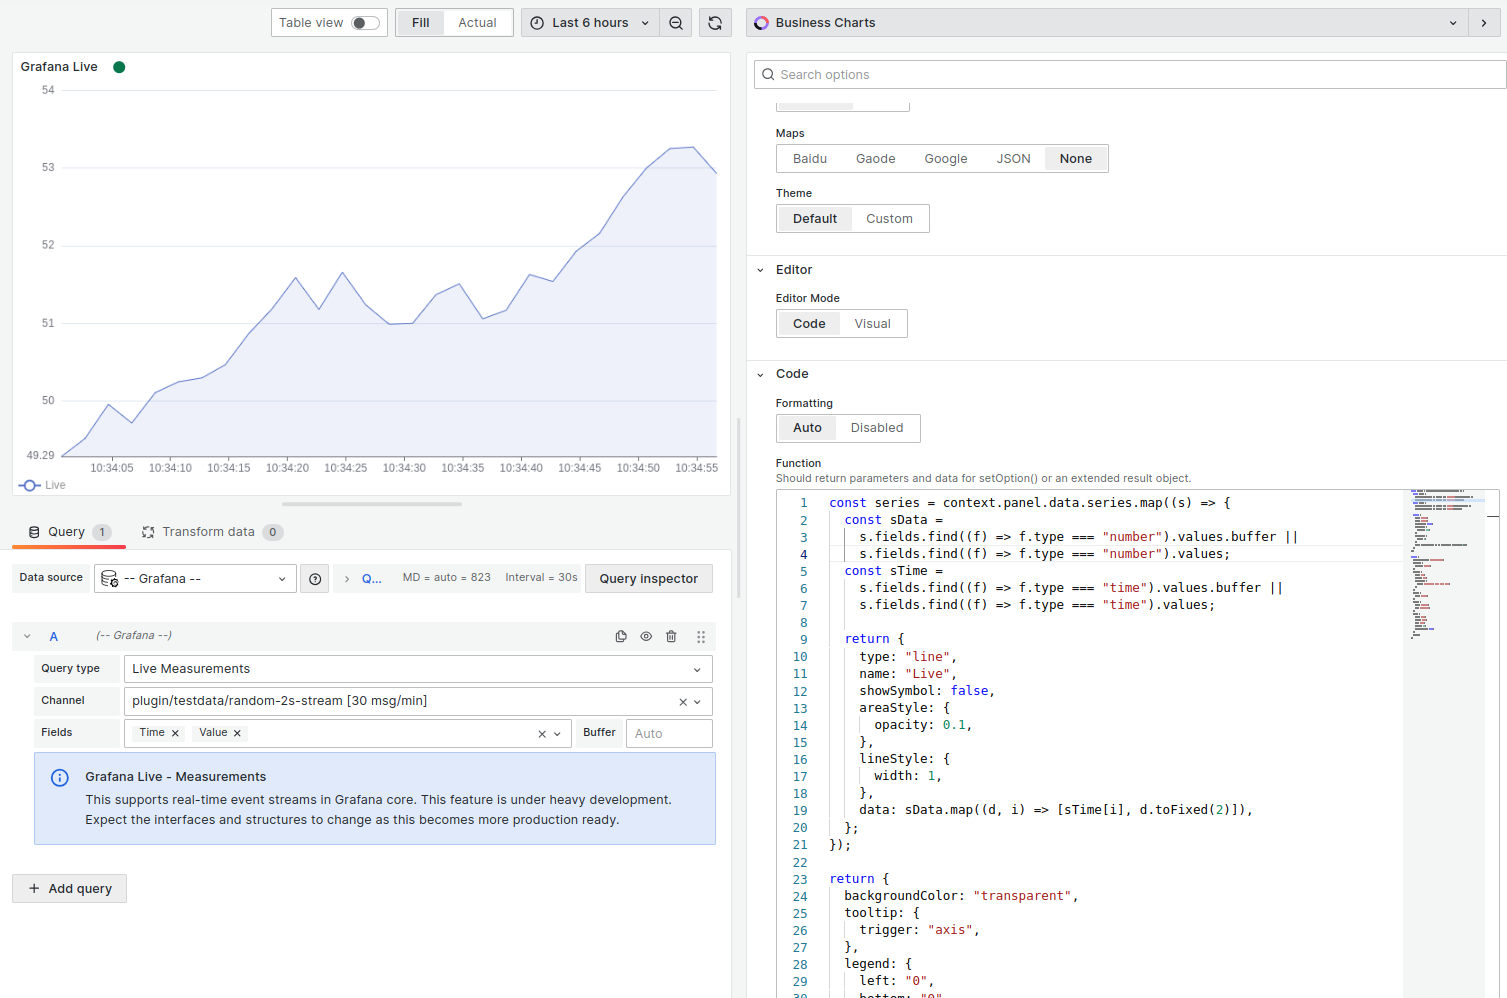
Task: Open the data source help icon
Action: pyautogui.click(x=315, y=579)
